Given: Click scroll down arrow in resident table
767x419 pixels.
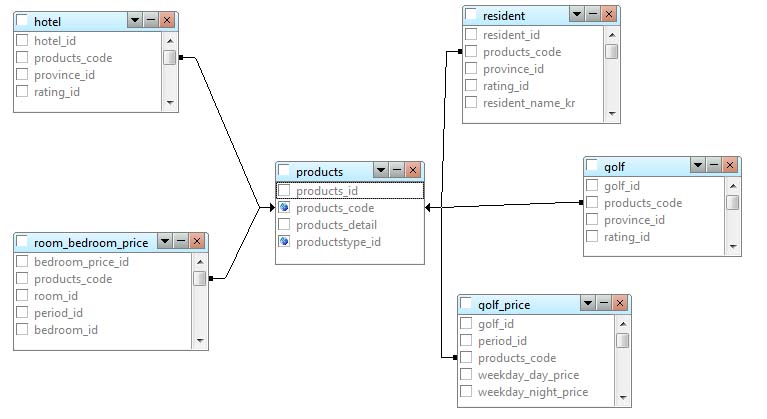Looking at the screenshot, I should pos(612,114).
